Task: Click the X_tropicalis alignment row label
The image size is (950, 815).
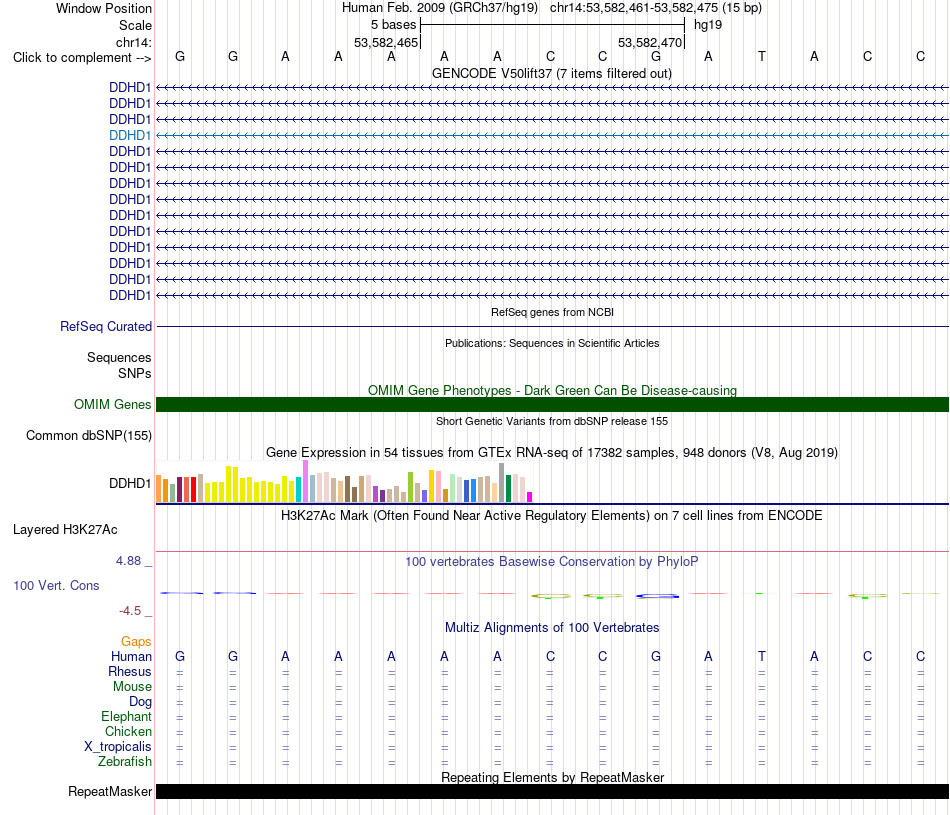Action: (x=118, y=747)
